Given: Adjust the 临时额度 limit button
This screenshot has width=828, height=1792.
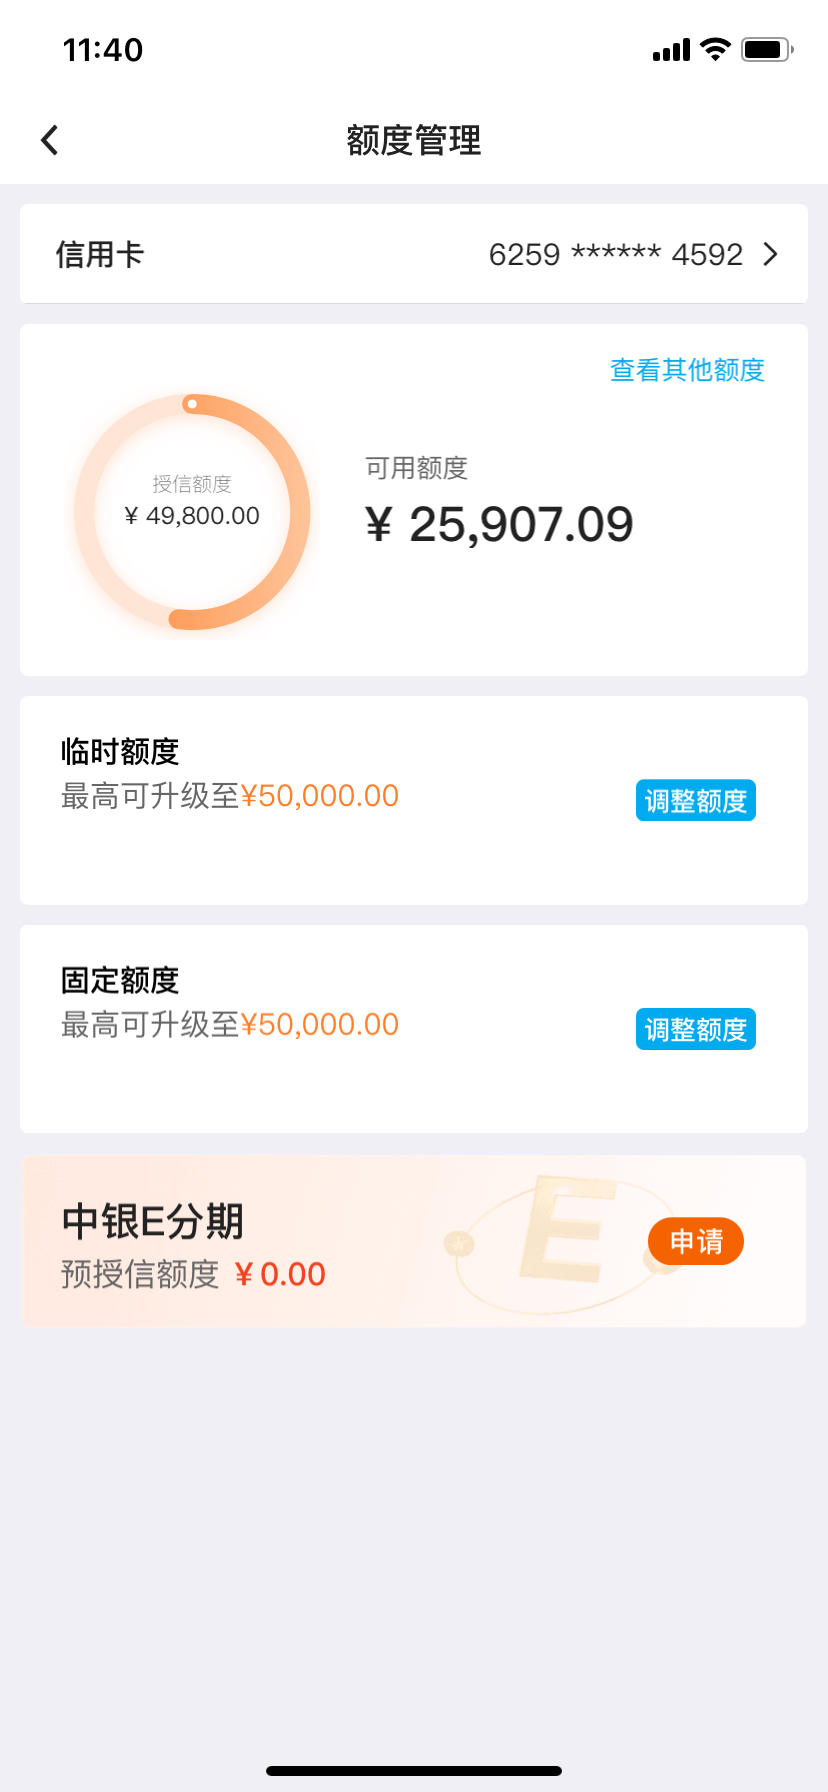Looking at the screenshot, I should (x=696, y=800).
